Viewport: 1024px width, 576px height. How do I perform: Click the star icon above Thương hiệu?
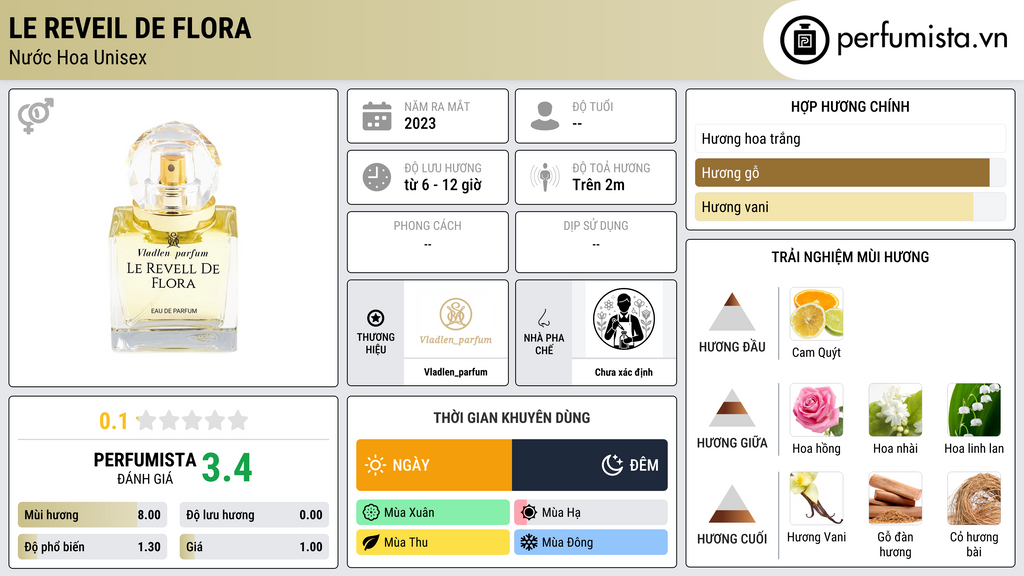[376, 318]
